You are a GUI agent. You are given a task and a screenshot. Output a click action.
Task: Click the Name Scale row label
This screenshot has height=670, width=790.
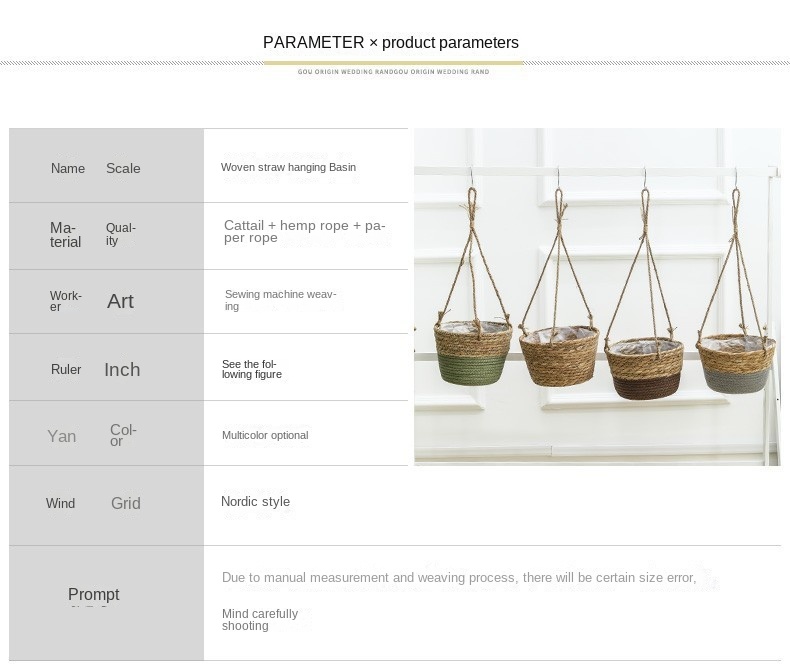(x=95, y=168)
